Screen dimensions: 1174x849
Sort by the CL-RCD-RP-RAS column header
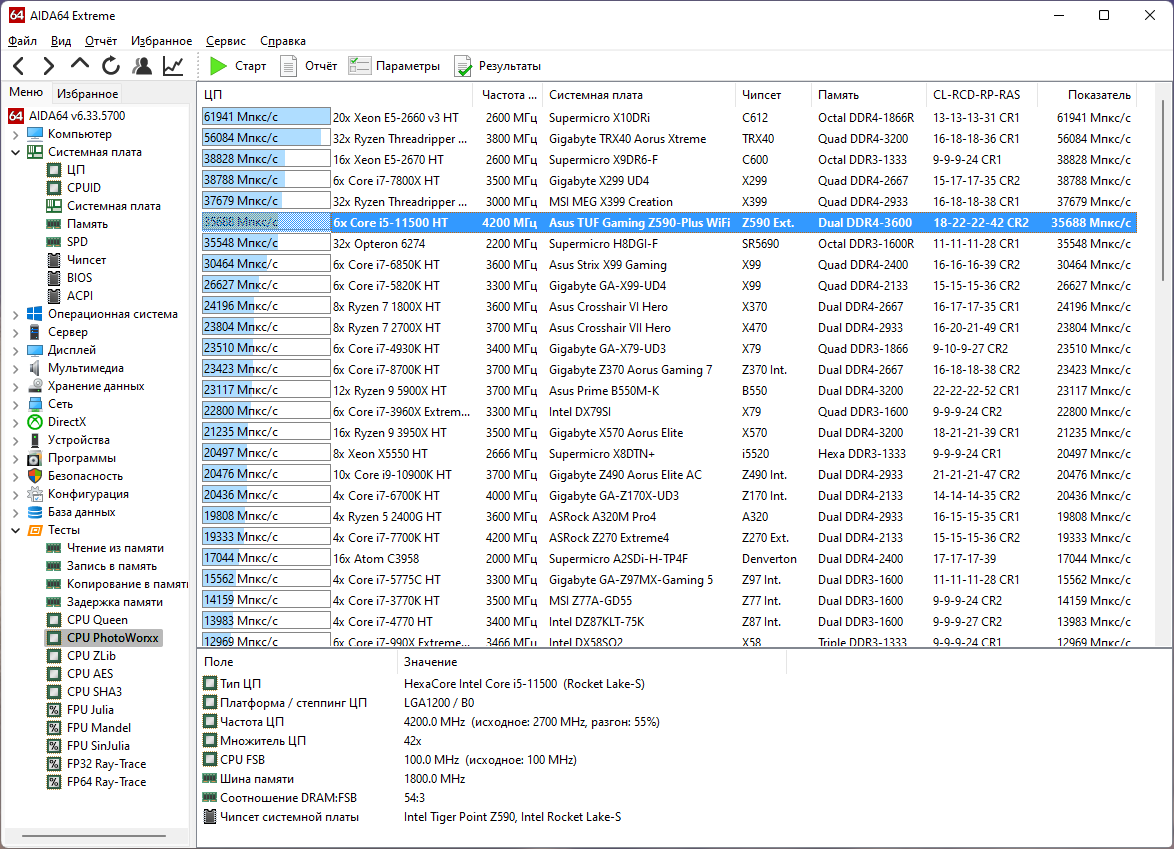982,95
